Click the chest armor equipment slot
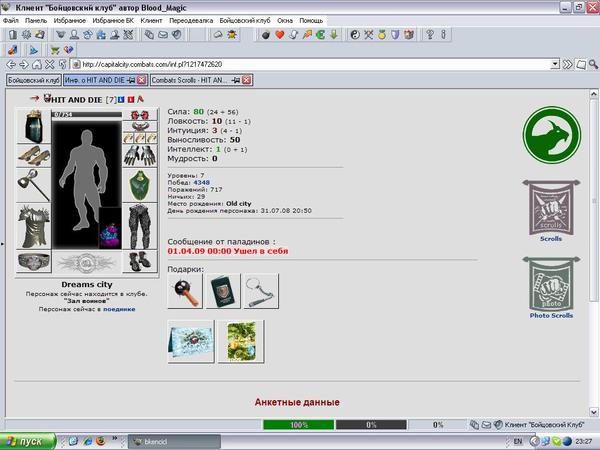Screen dimensions: 600x450 pos(34,227)
